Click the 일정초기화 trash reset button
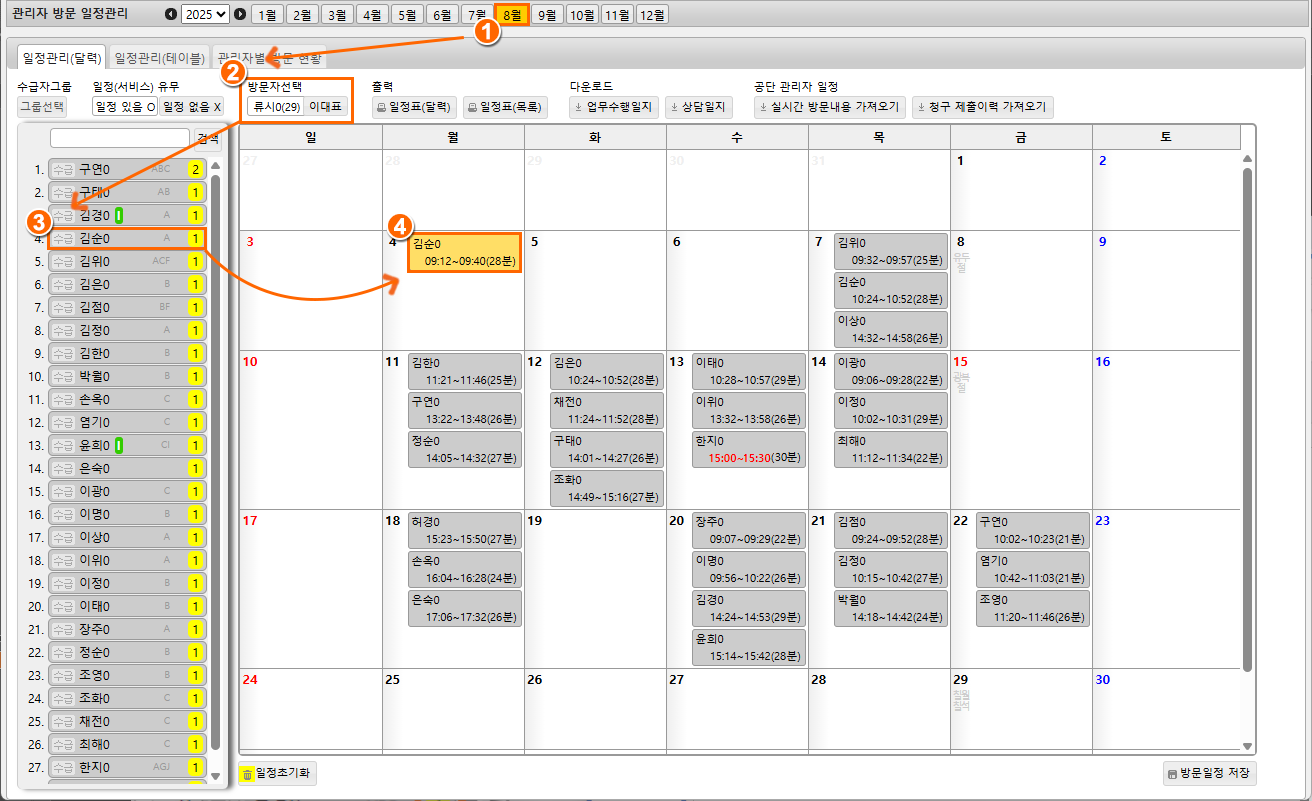This screenshot has width=1312, height=801. point(277,773)
